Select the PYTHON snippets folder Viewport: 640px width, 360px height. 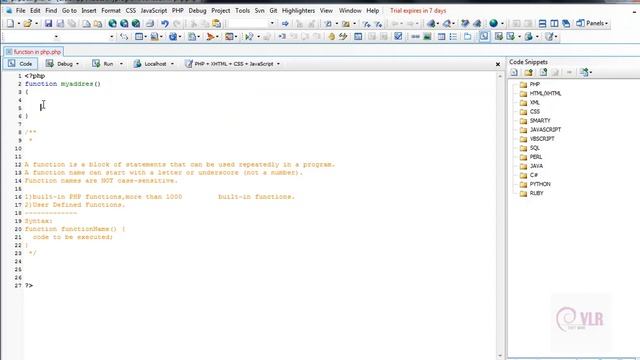pos(535,184)
